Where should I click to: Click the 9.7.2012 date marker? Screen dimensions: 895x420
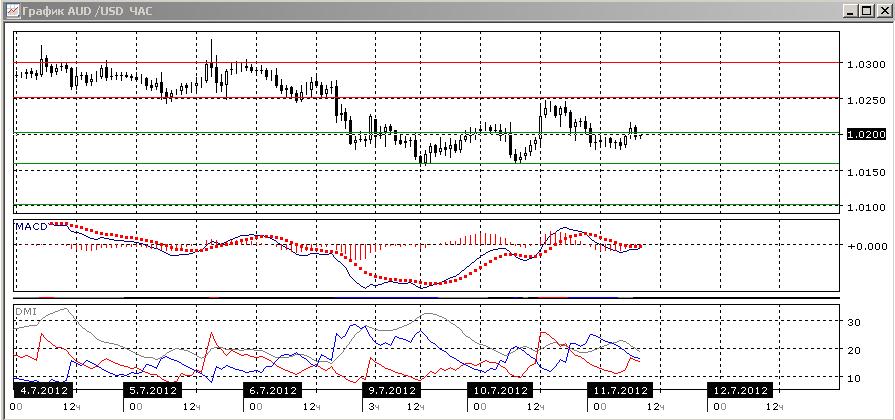pos(391,390)
